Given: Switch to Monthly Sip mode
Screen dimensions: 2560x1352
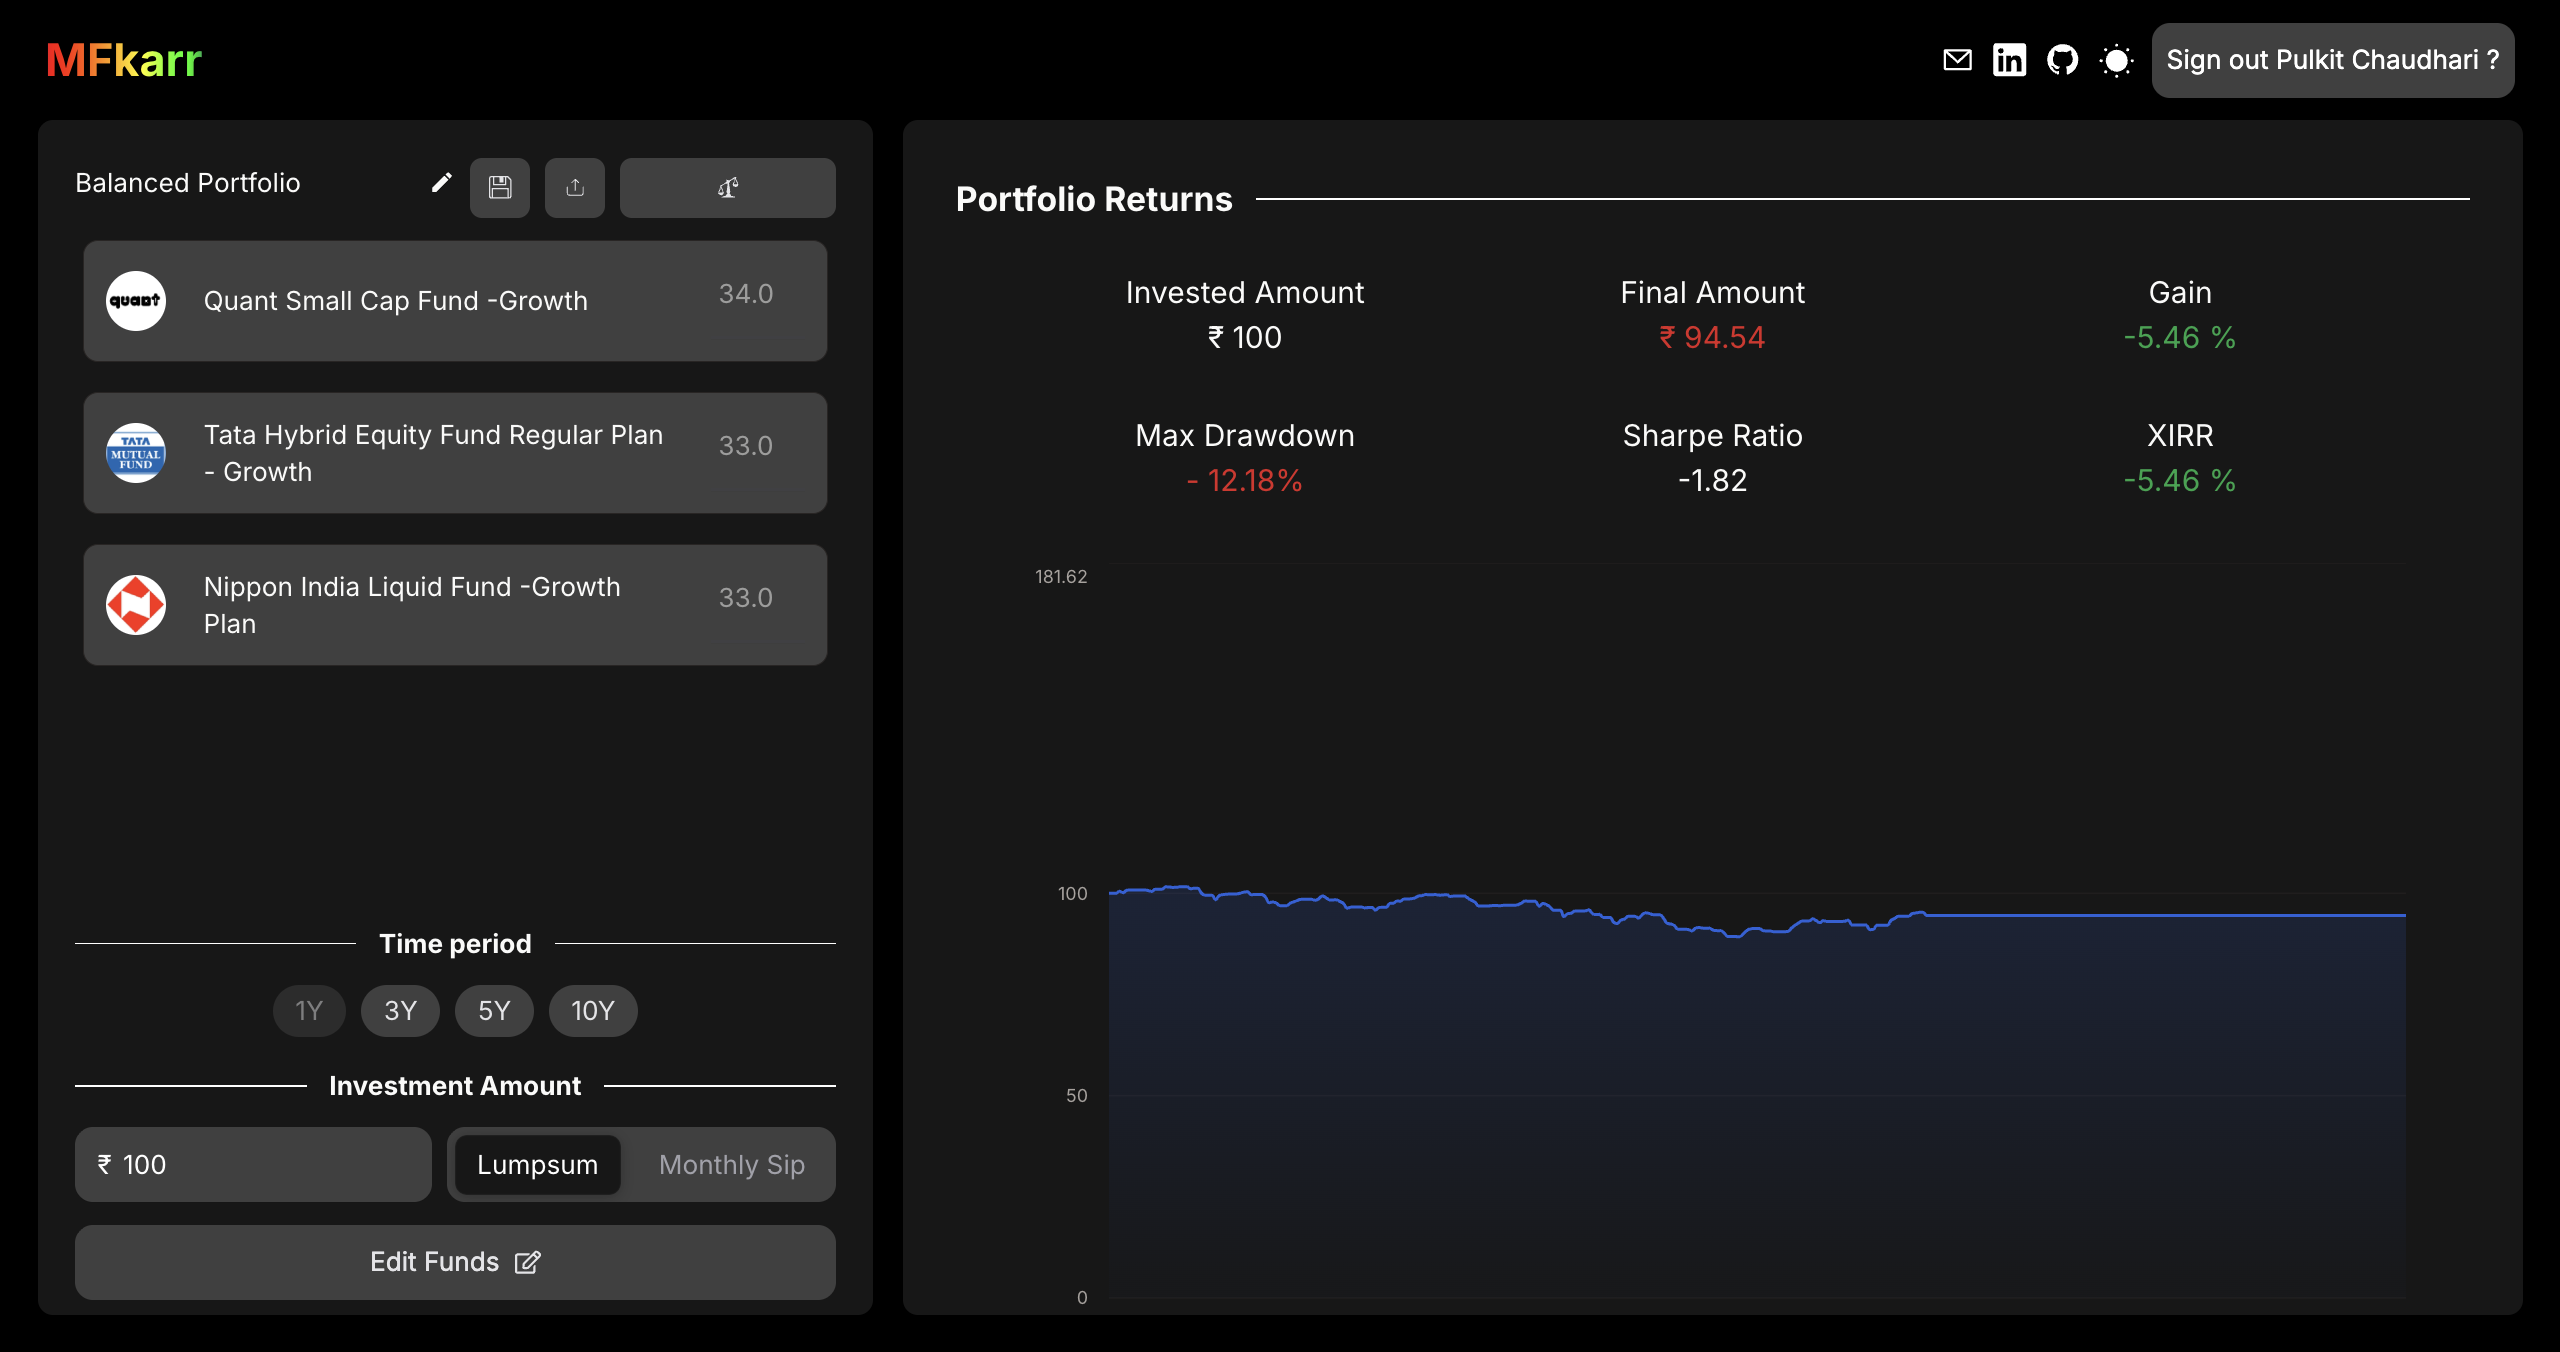Looking at the screenshot, I should [732, 1164].
